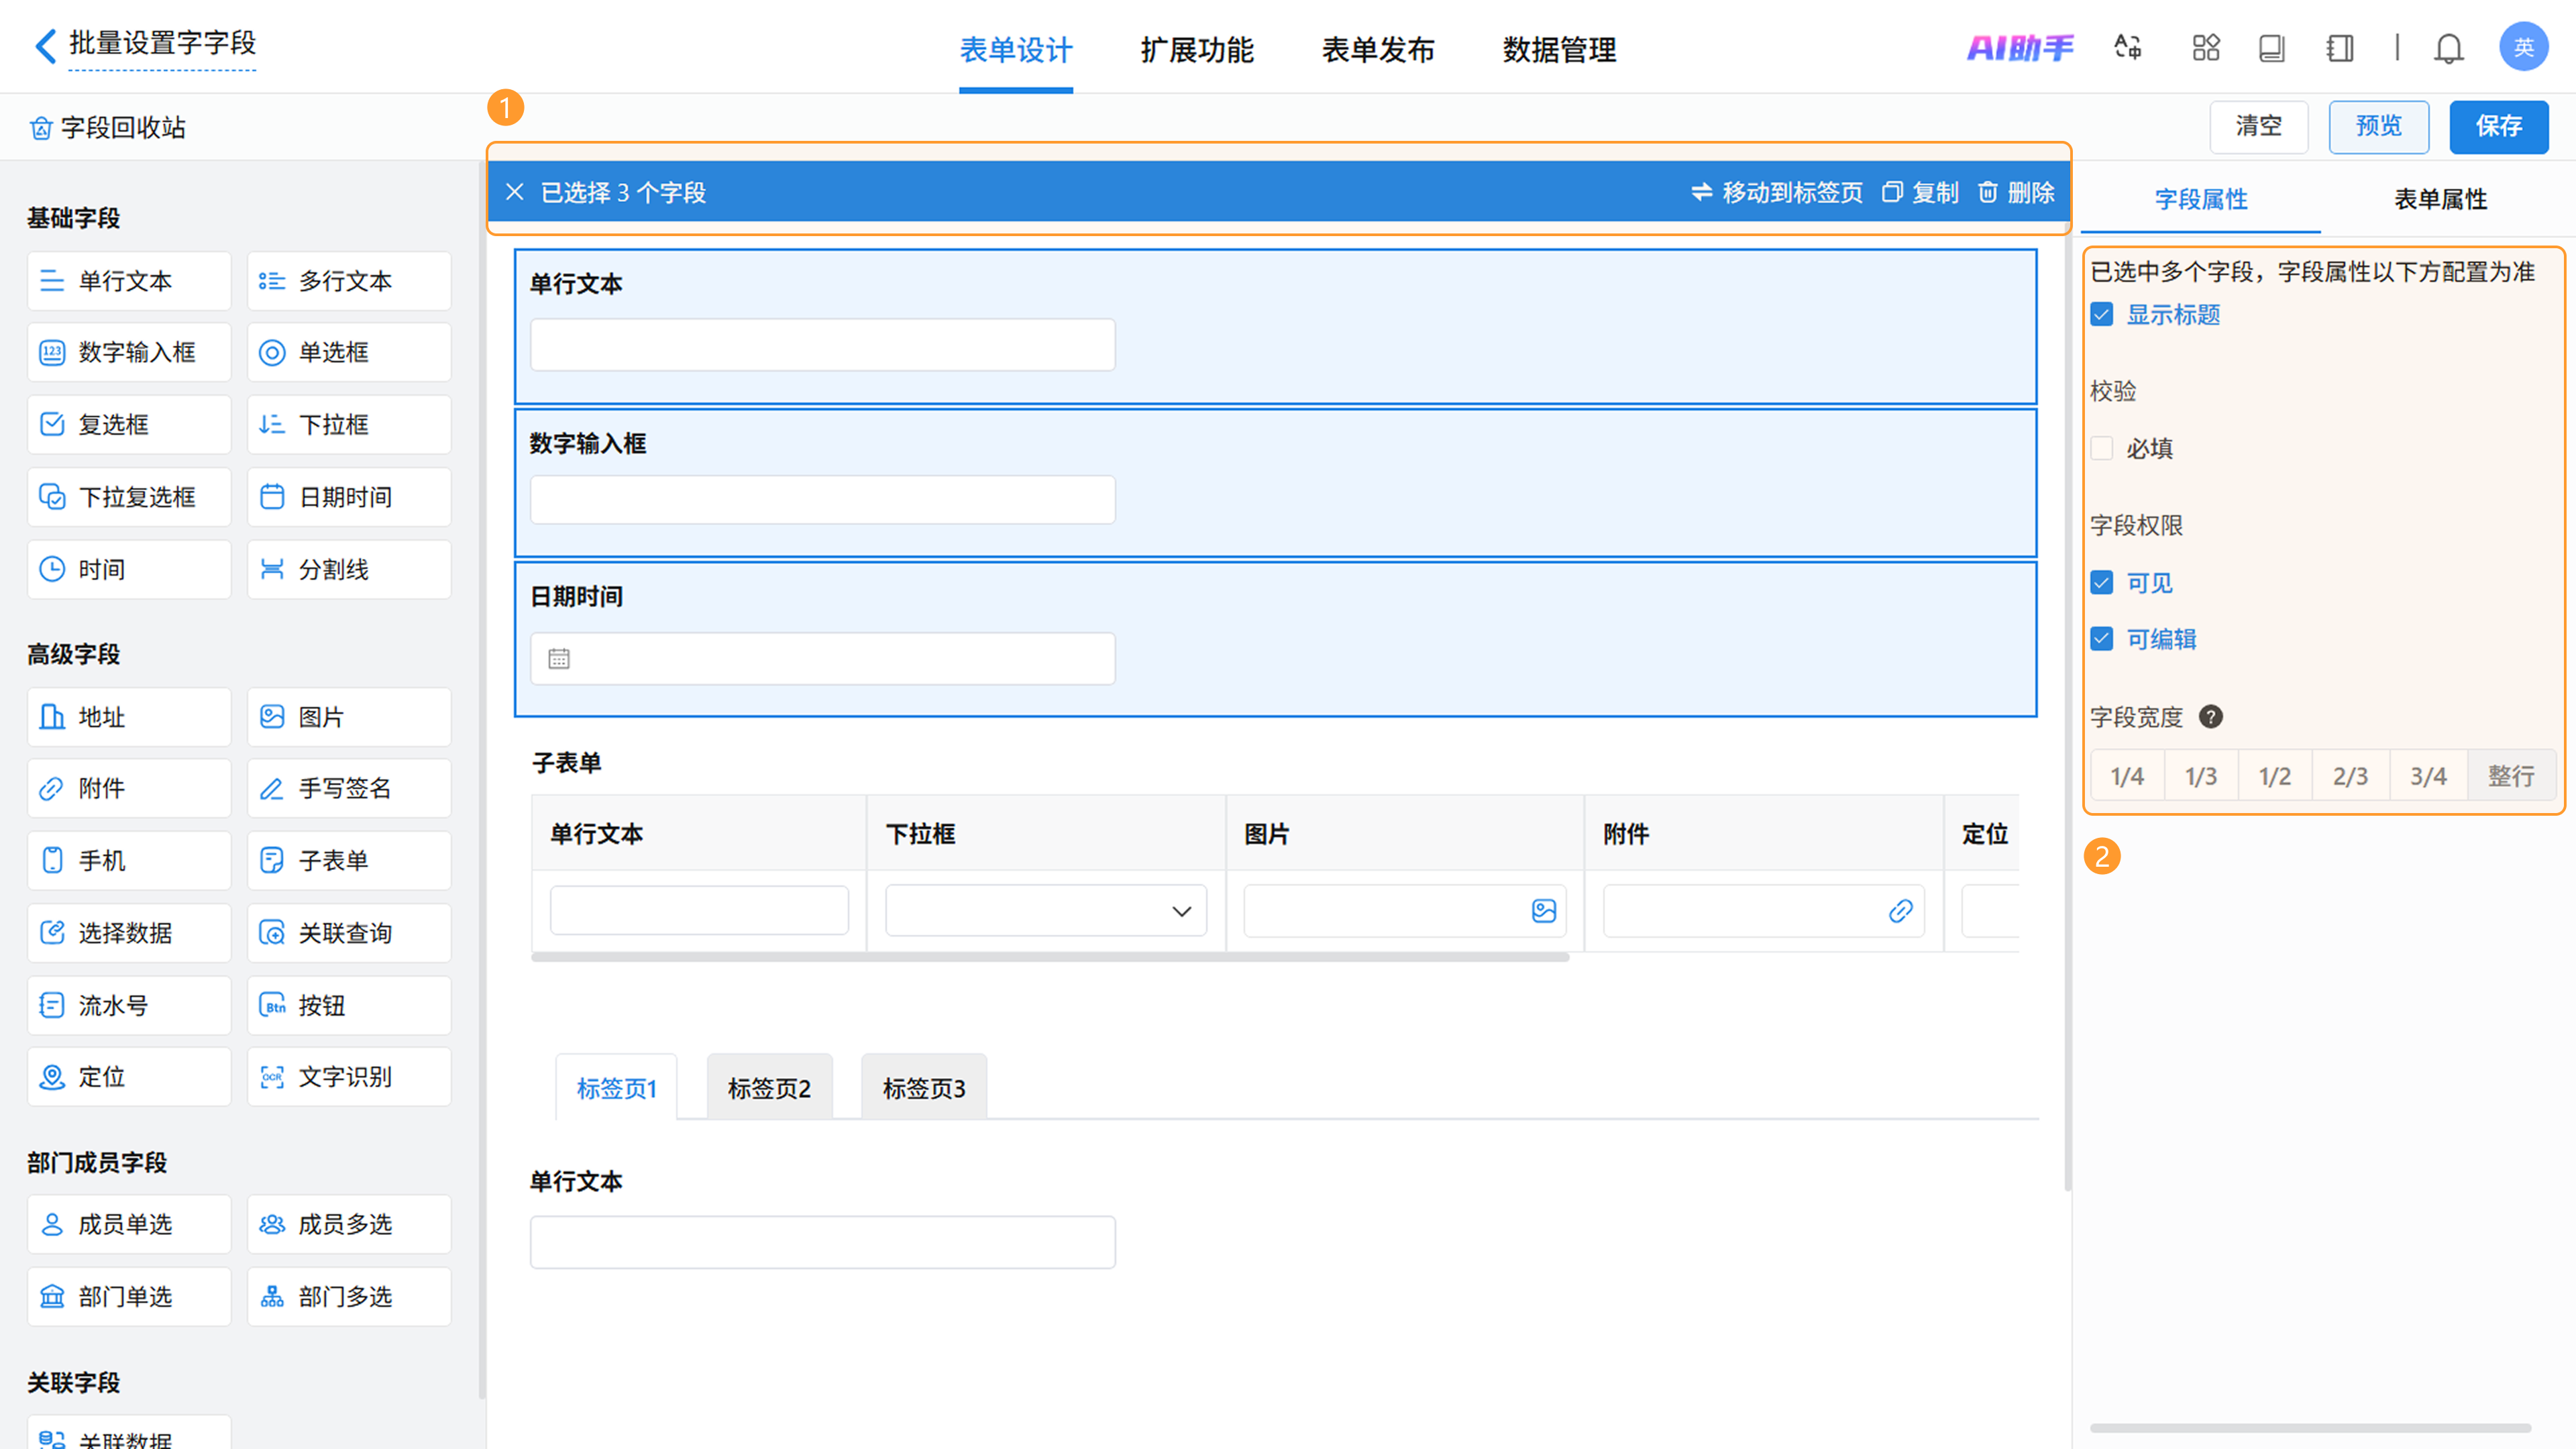Viewport: 2576px width, 1449px height.
Task: Set field width to 1/2
Action: click(x=2275, y=776)
